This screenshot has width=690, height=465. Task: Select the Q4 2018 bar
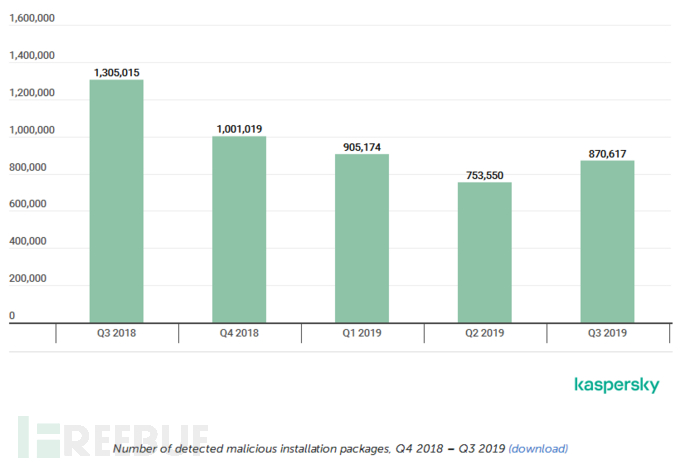click(x=239, y=229)
